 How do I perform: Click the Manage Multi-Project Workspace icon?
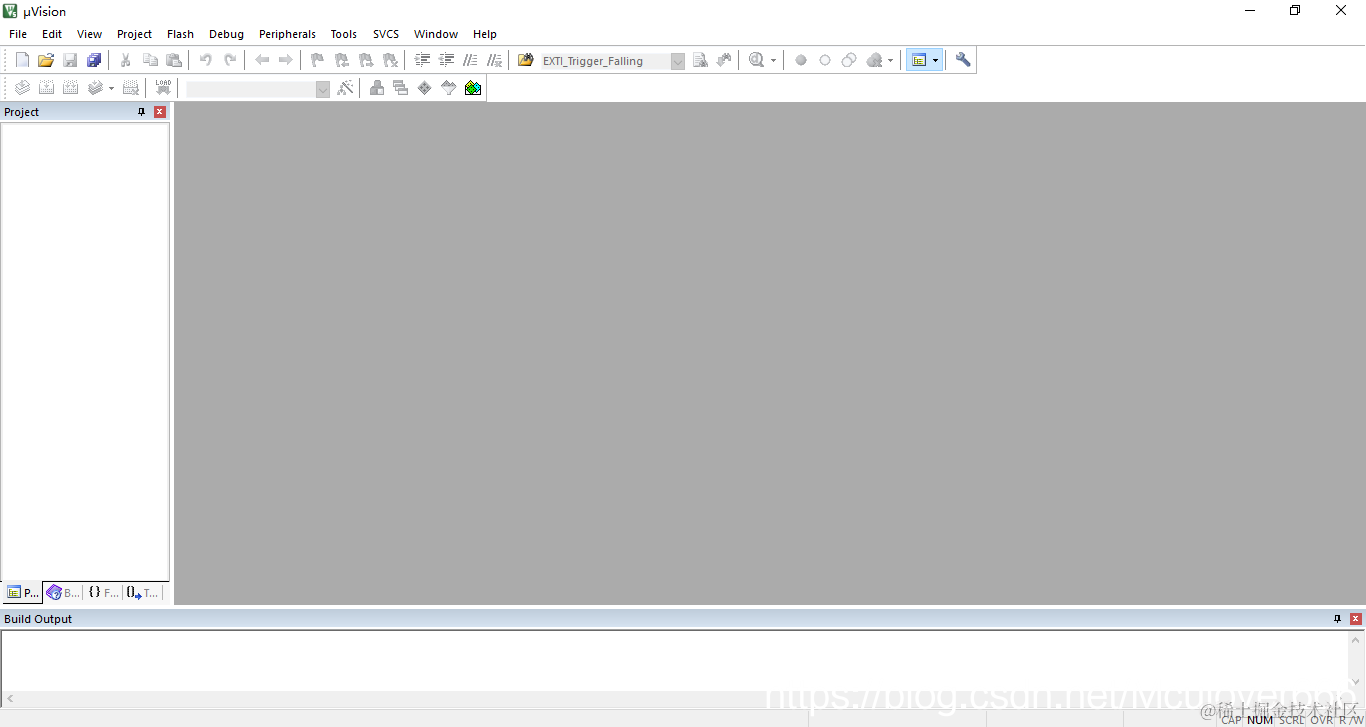[x=401, y=88]
